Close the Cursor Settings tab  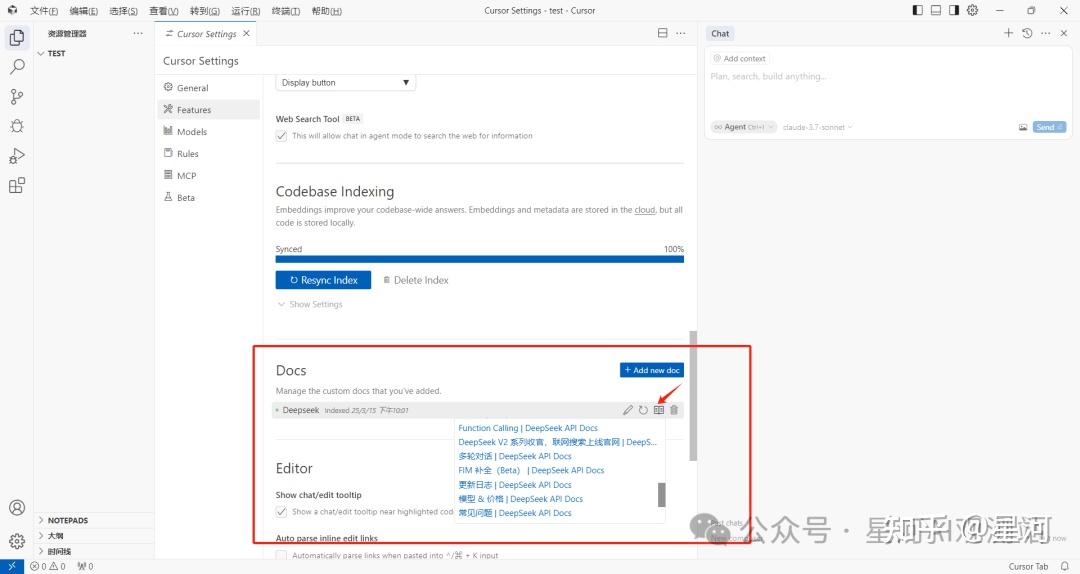pyautogui.click(x=247, y=33)
